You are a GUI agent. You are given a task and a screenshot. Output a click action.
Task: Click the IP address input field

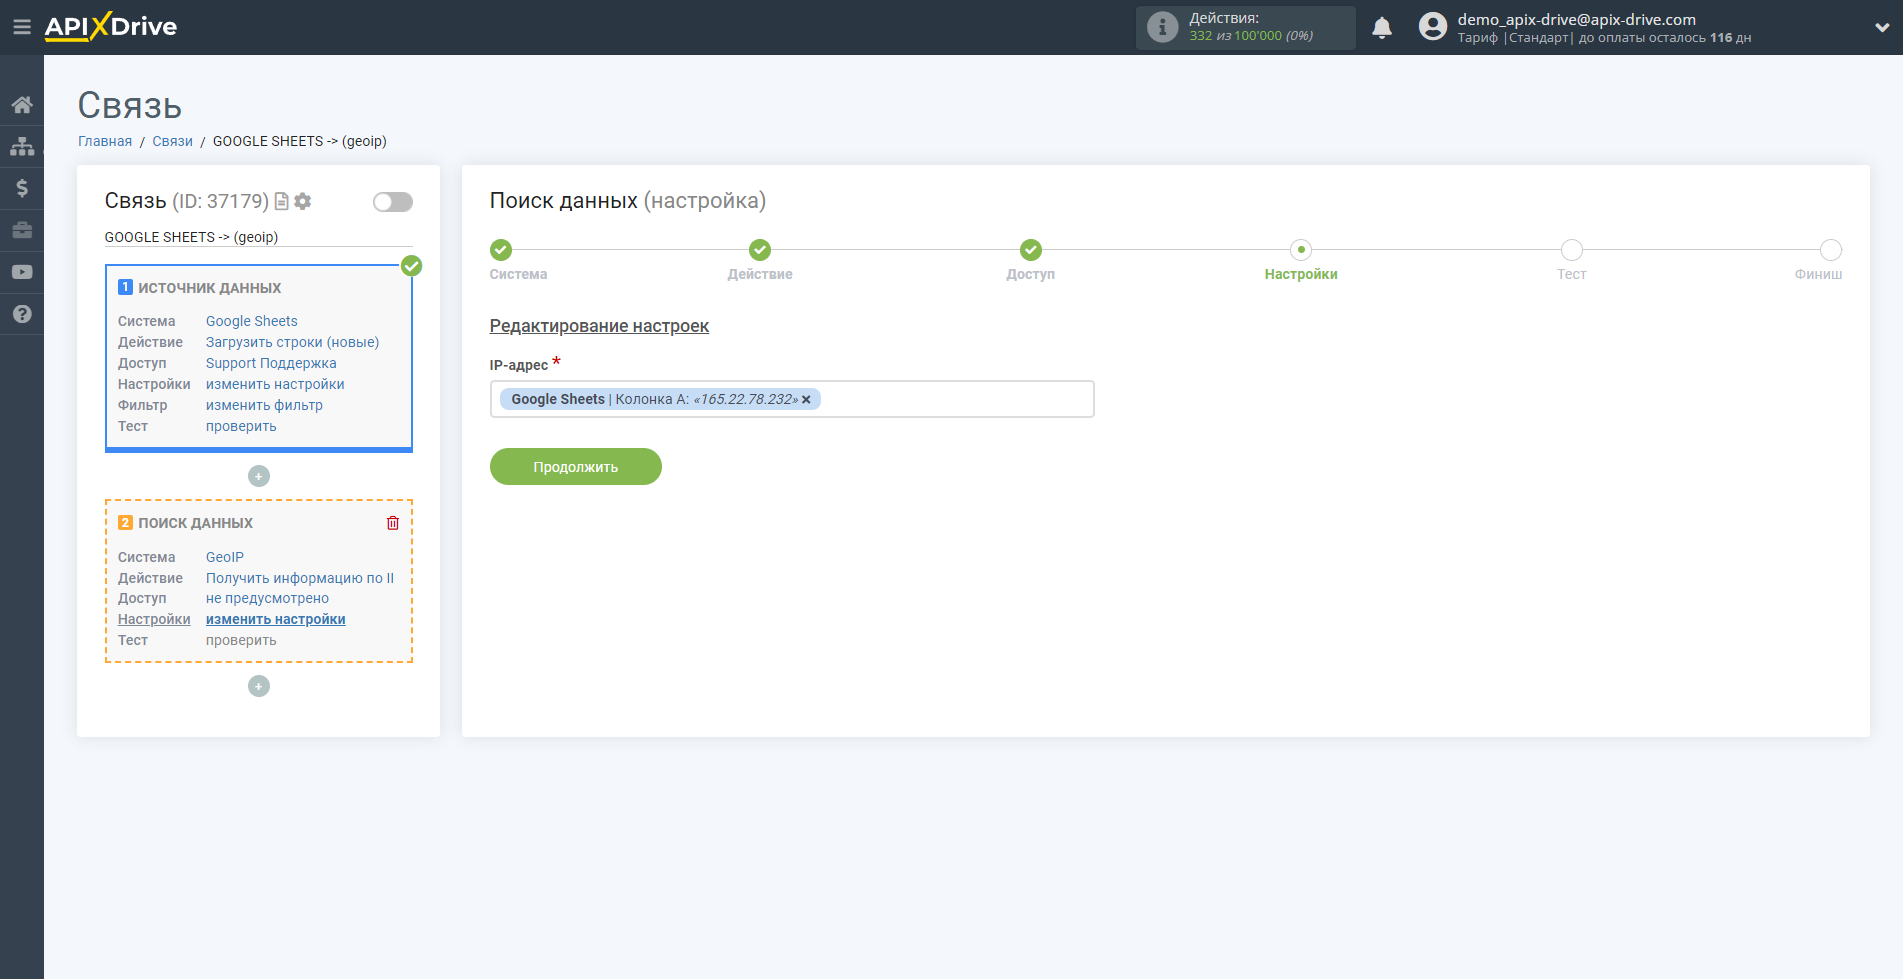792,399
